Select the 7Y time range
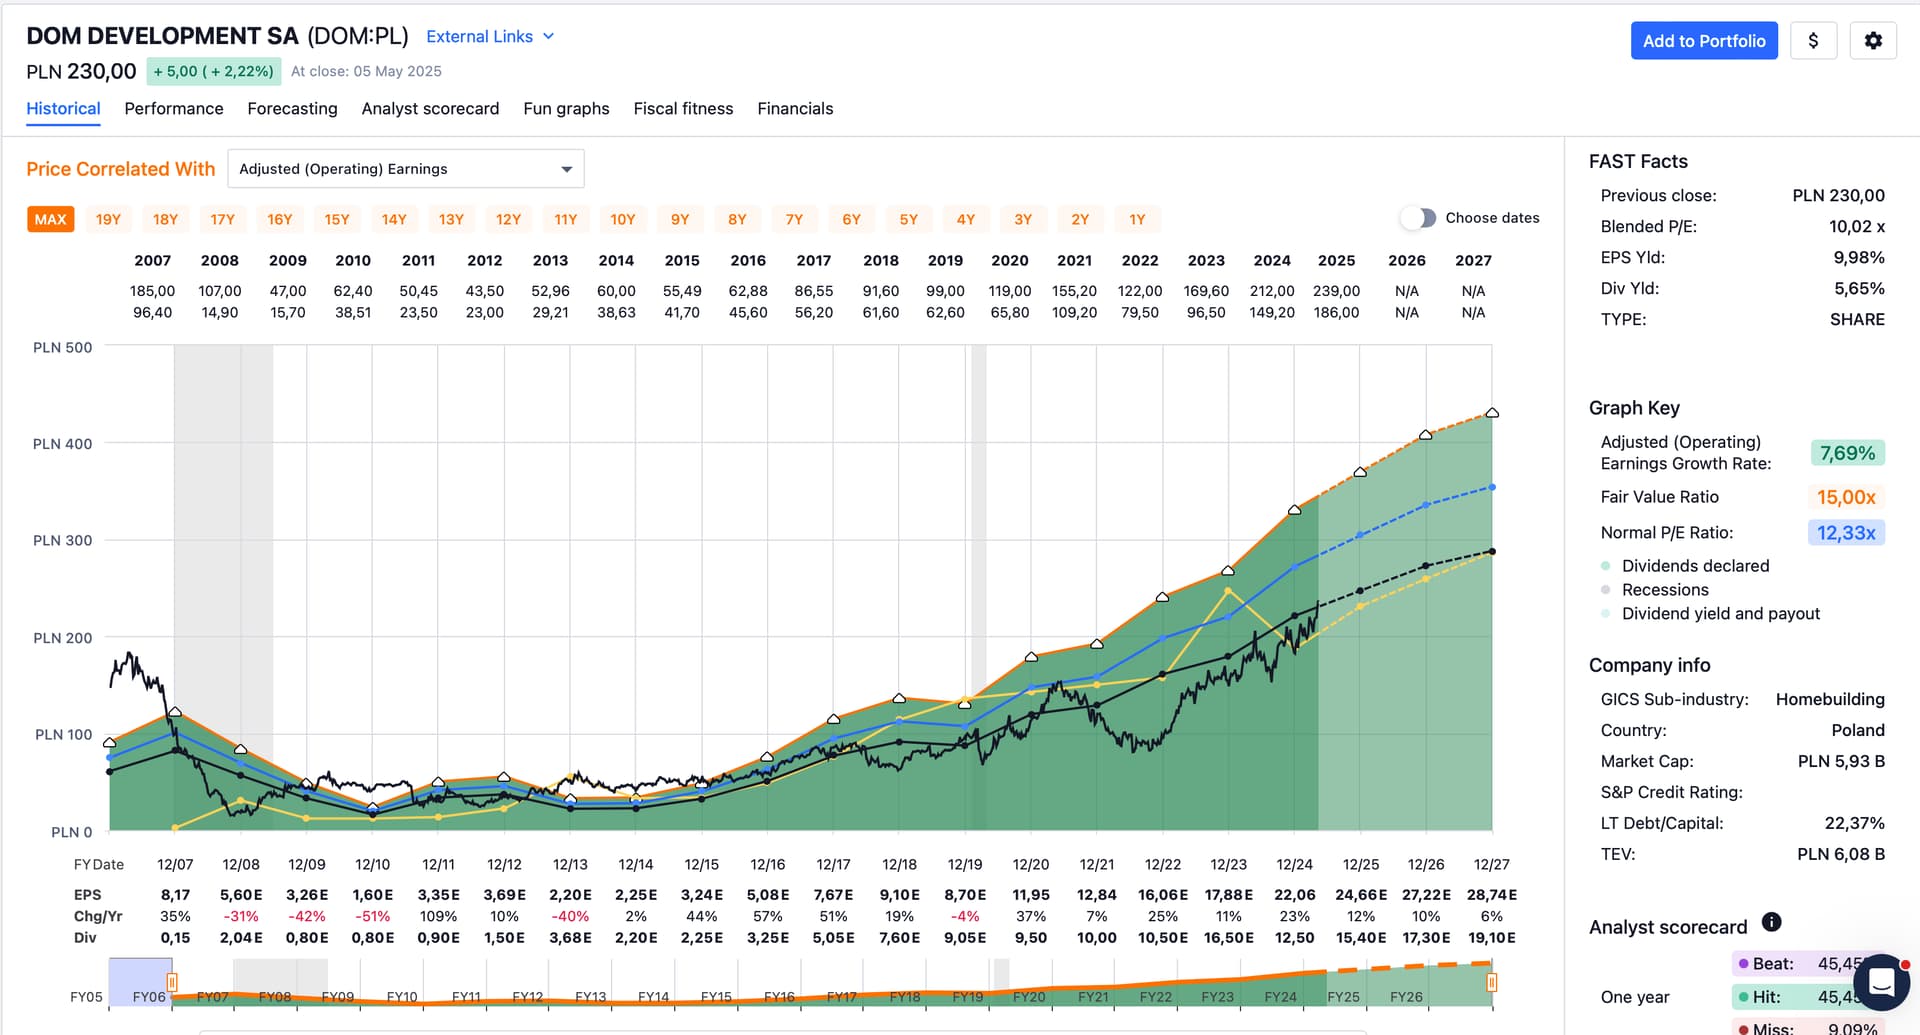Screen dimensions: 1920x1035 point(794,219)
